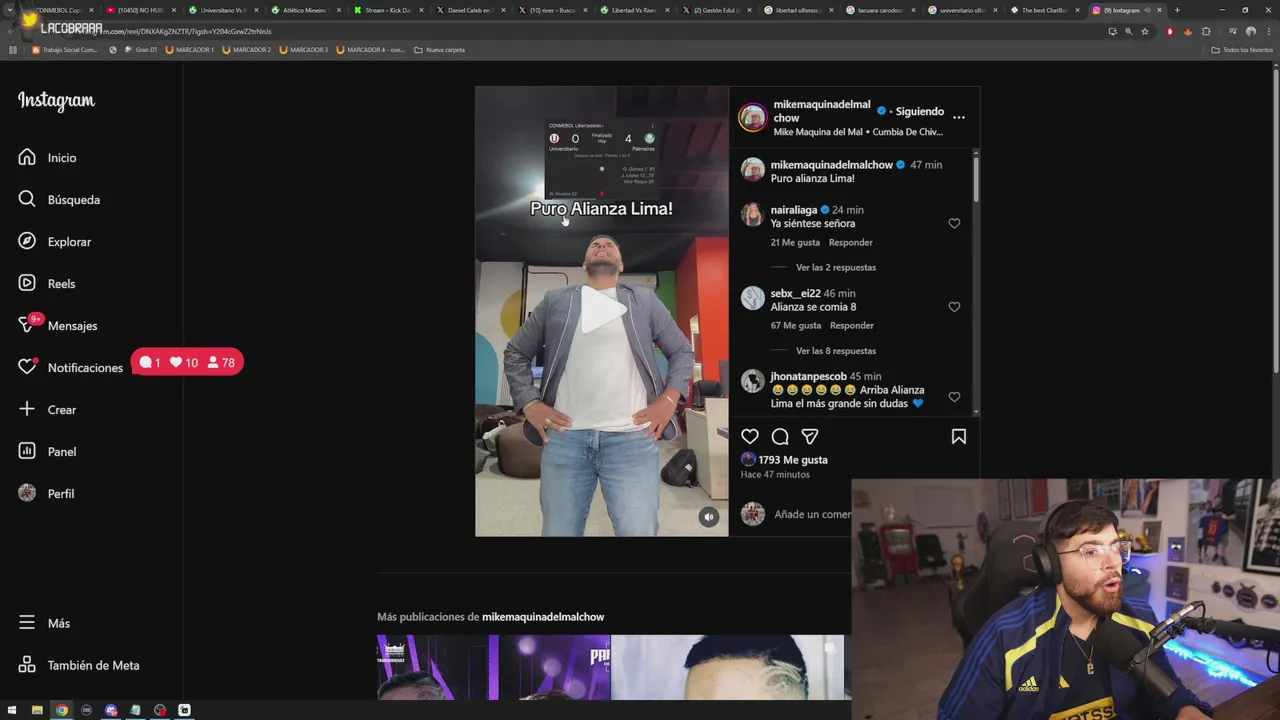Open mikemaquinadelmalchow profile picture in header

[x=753, y=118]
